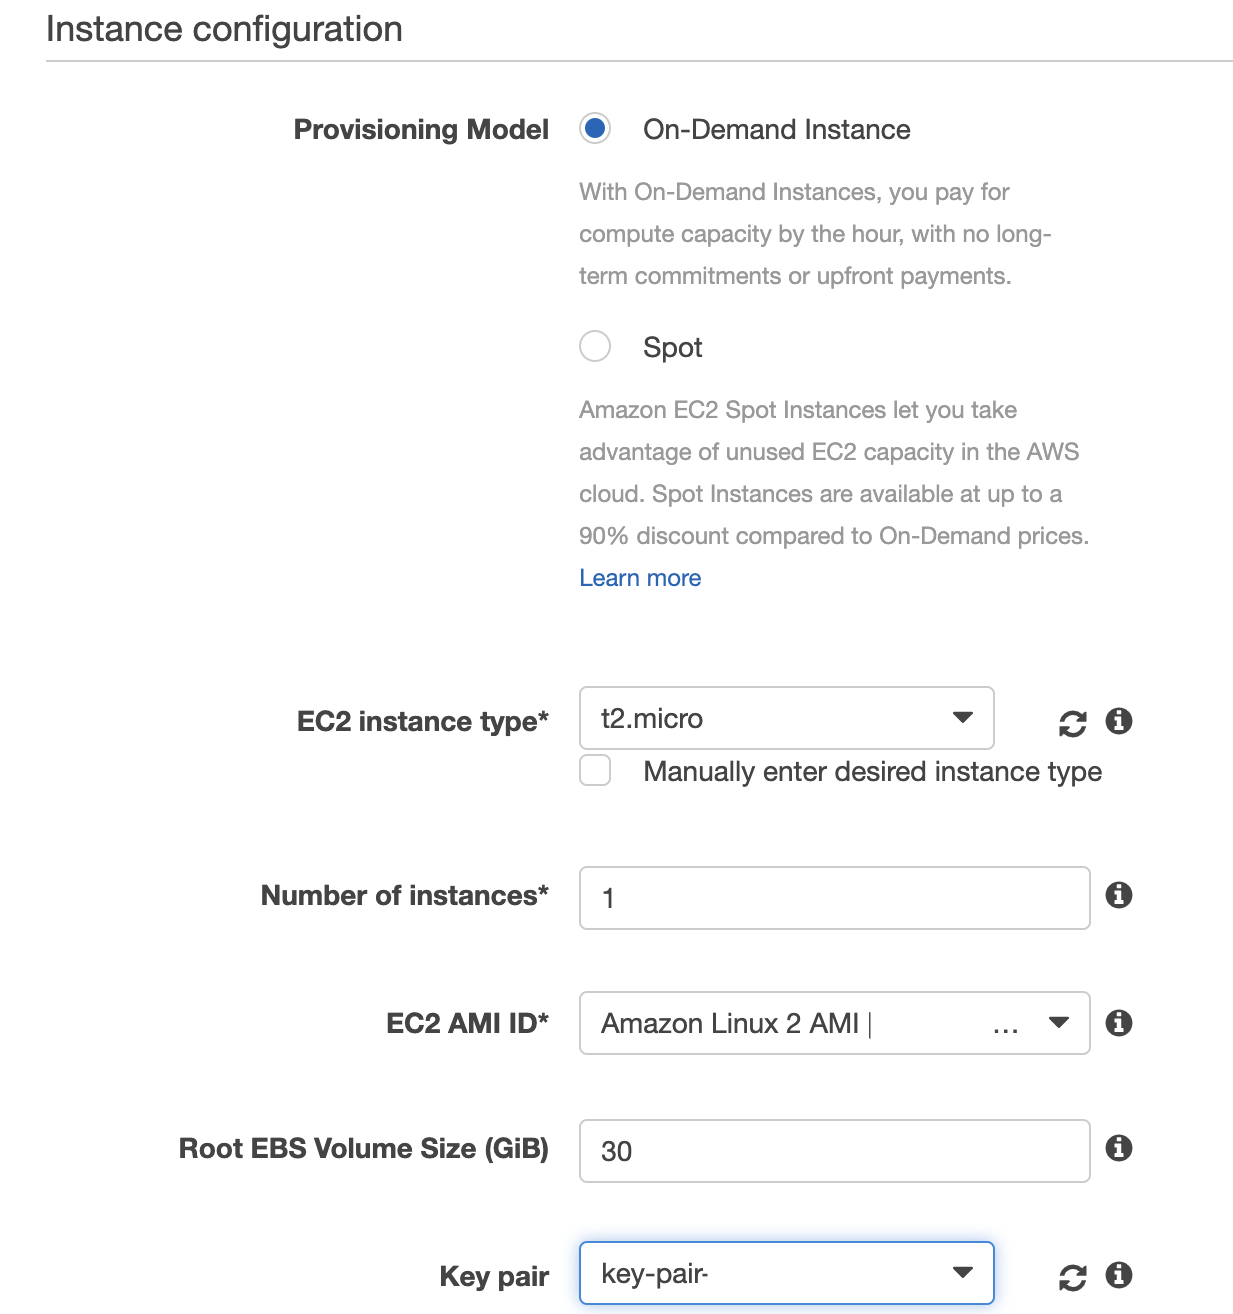Show info for Root EBS Volume Size
Image resolution: width=1233 pixels, height=1314 pixels.
tap(1119, 1148)
